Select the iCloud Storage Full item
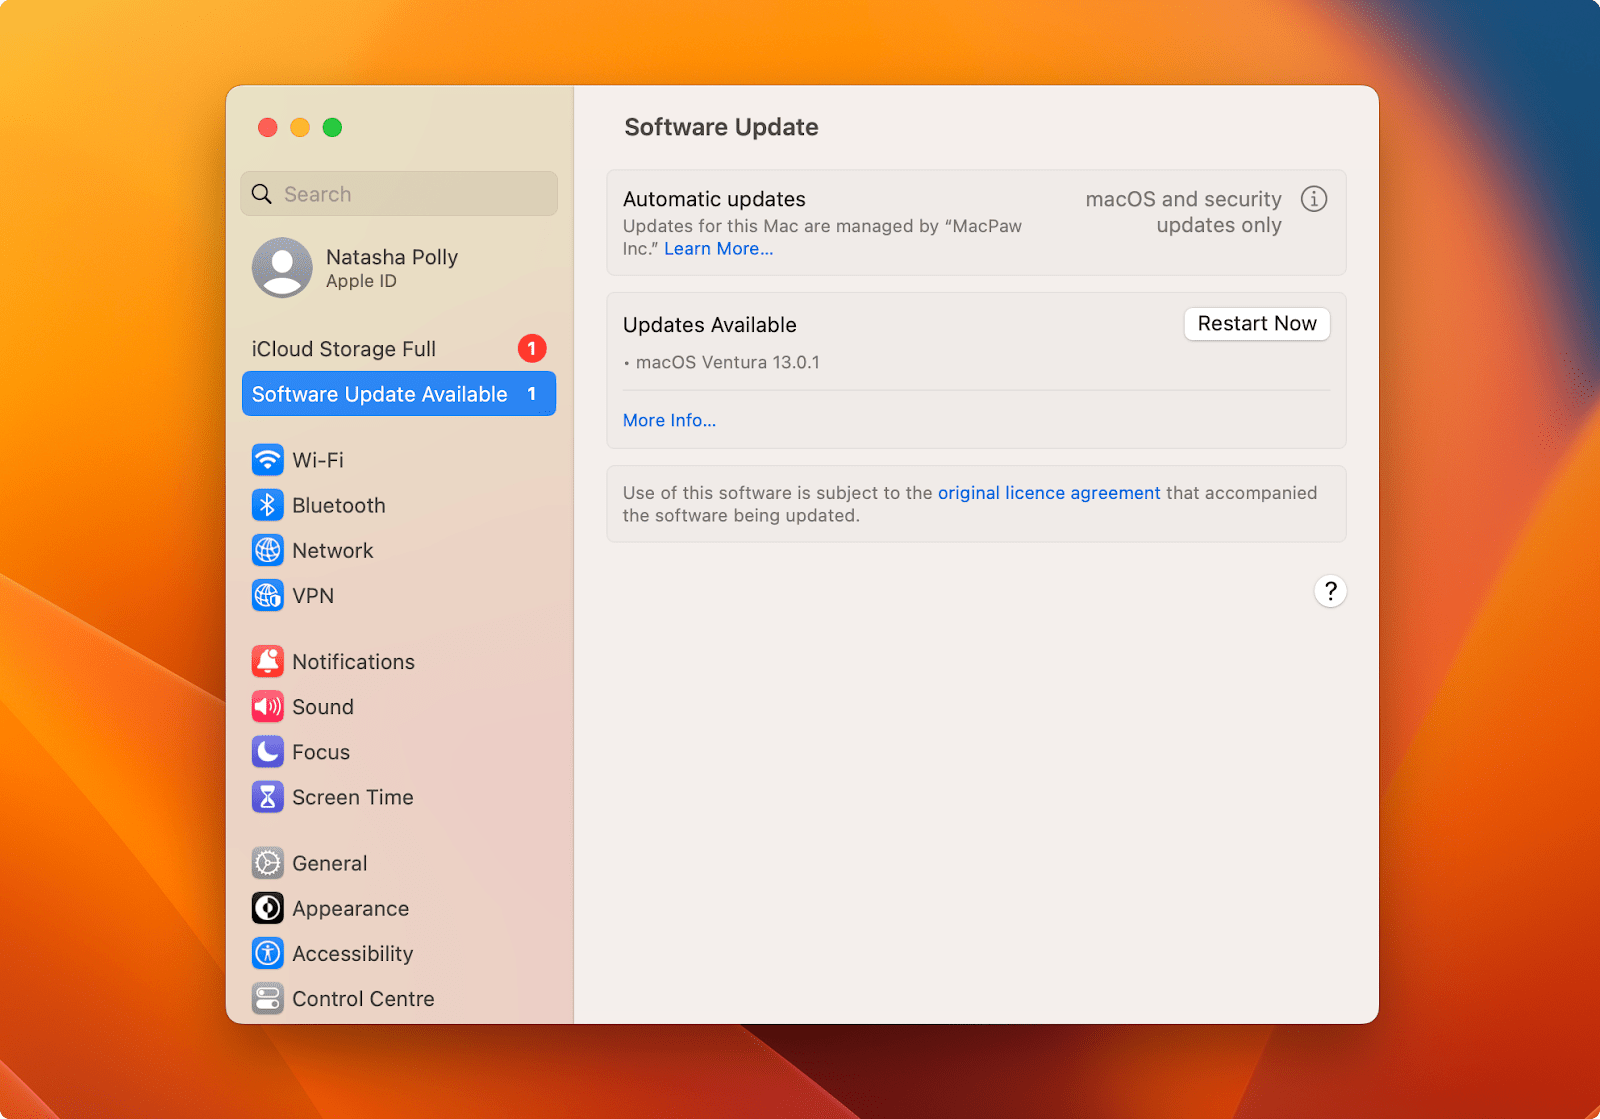 (x=343, y=349)
